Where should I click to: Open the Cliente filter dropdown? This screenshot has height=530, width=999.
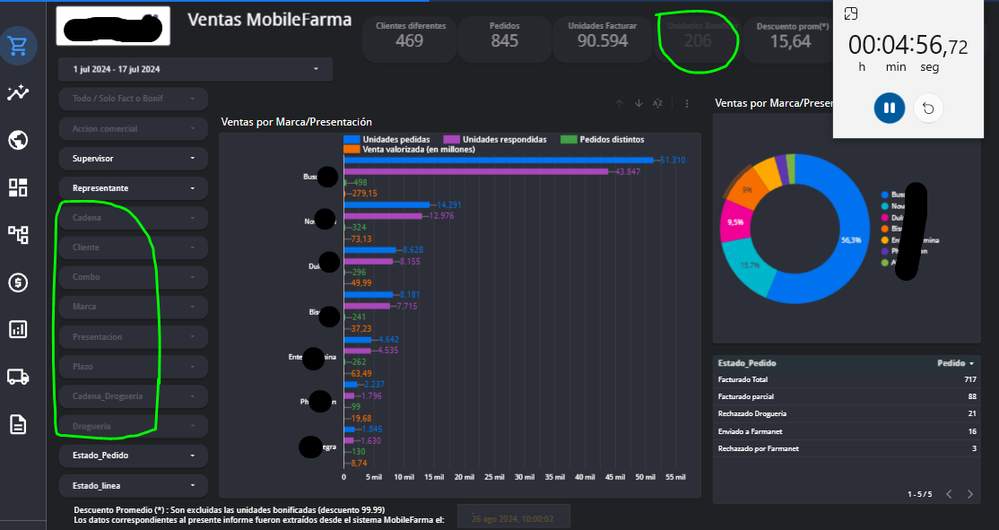(133, 248)
